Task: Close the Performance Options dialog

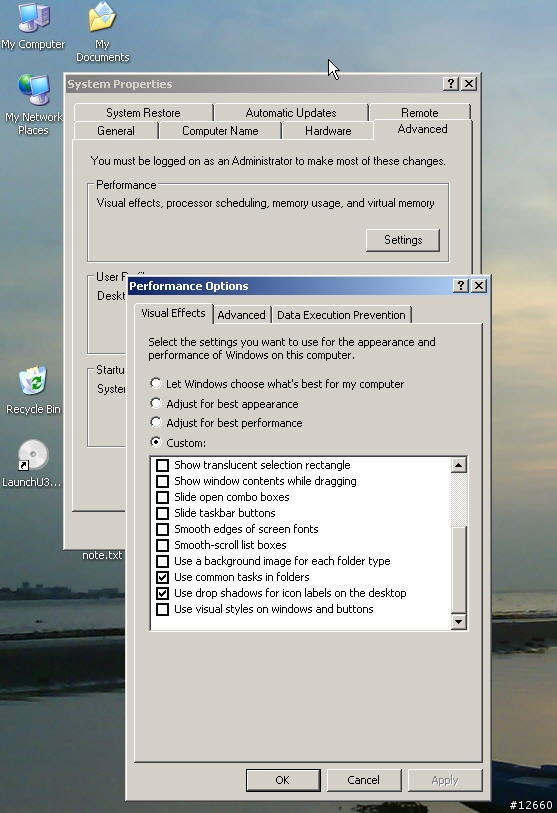Action: (x=479, y=286)
